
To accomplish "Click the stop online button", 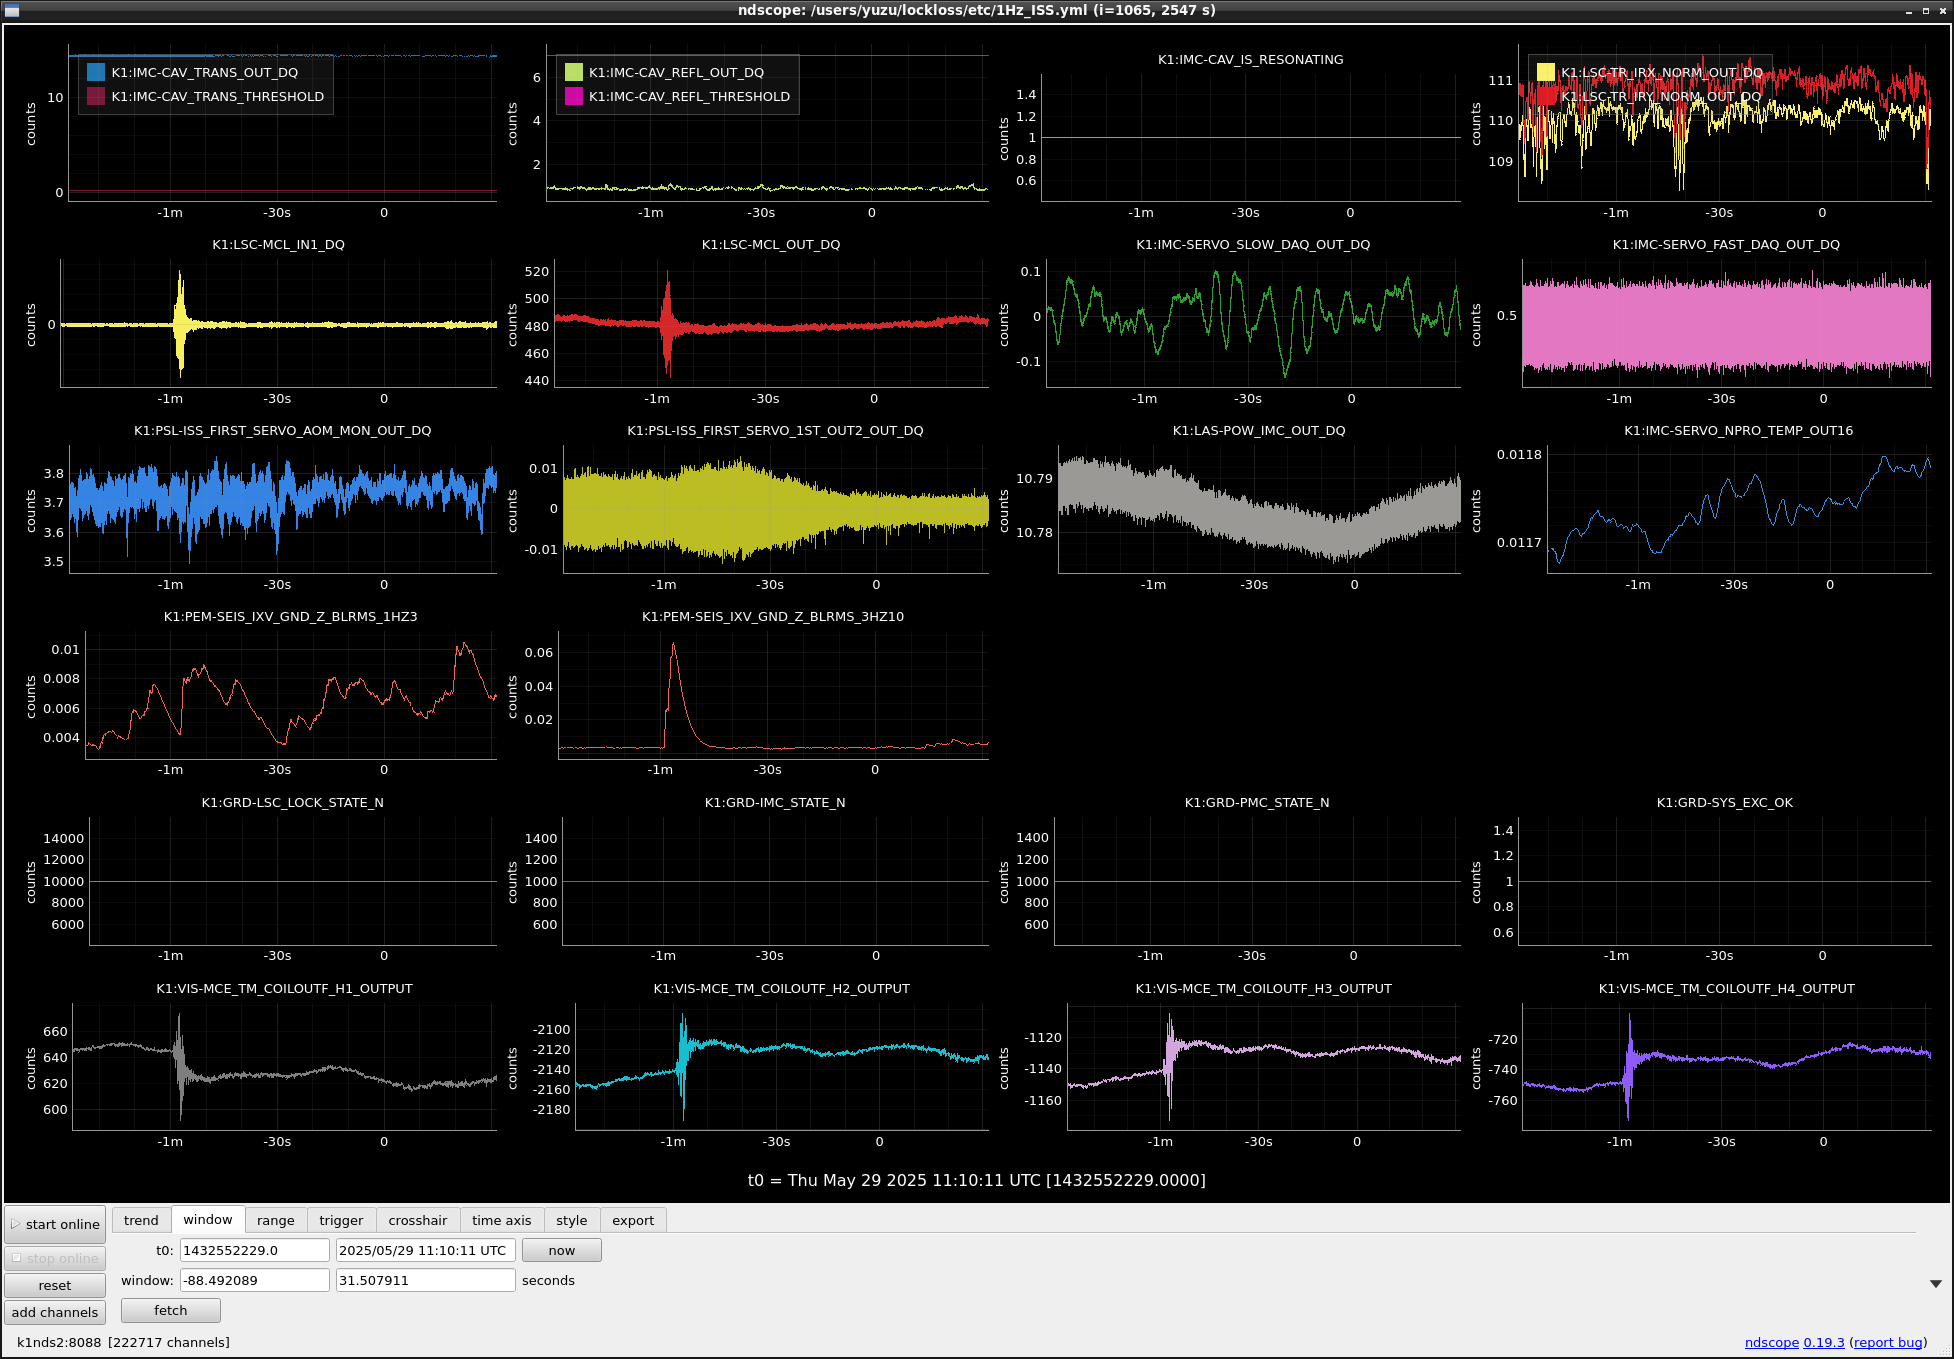I will [55, 1258].
